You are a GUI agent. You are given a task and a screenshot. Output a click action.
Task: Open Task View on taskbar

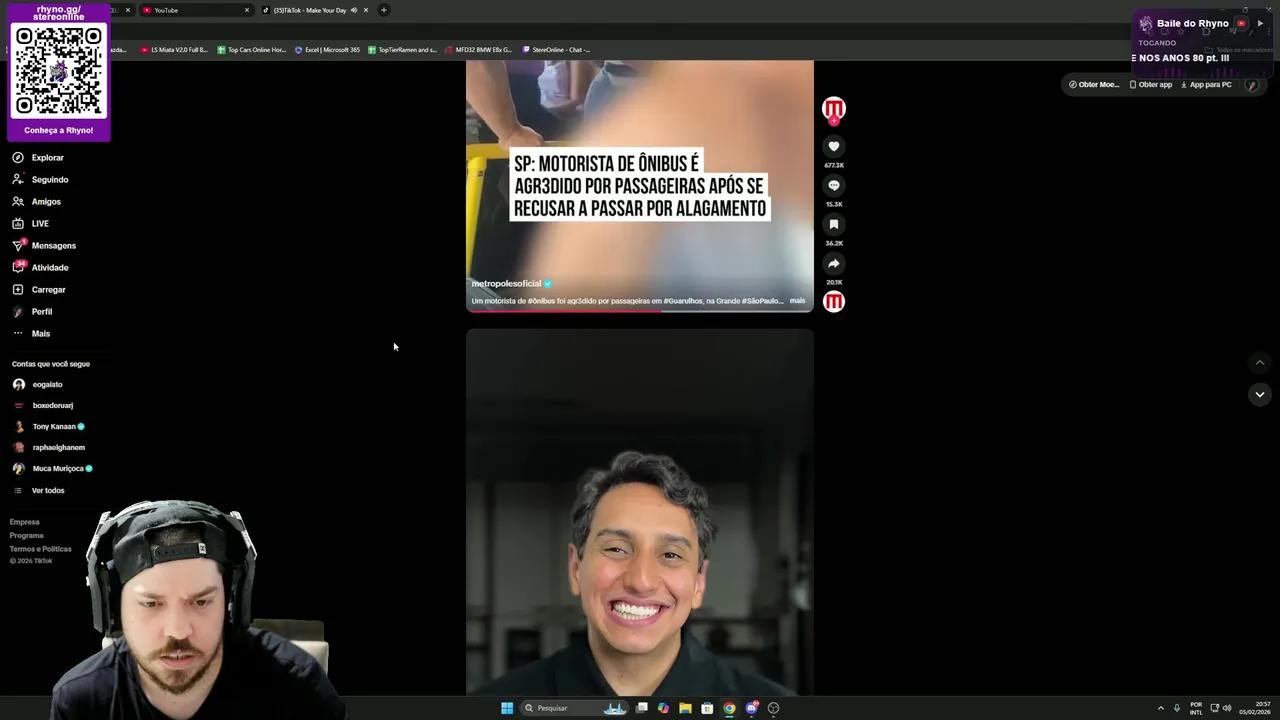pyautogui.click(x=641, y=708)
